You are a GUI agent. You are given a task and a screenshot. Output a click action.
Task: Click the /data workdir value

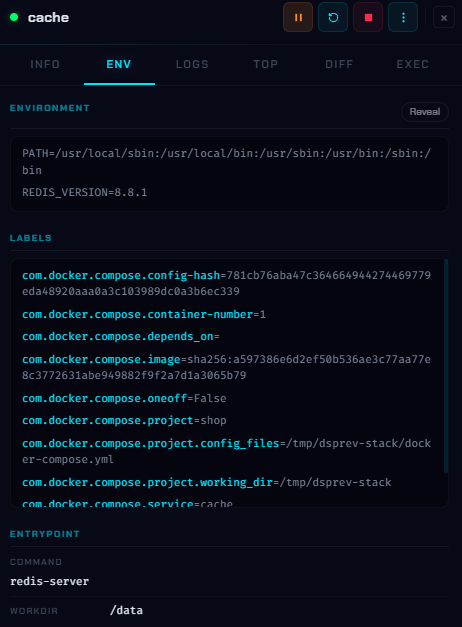tap(126, 610)
